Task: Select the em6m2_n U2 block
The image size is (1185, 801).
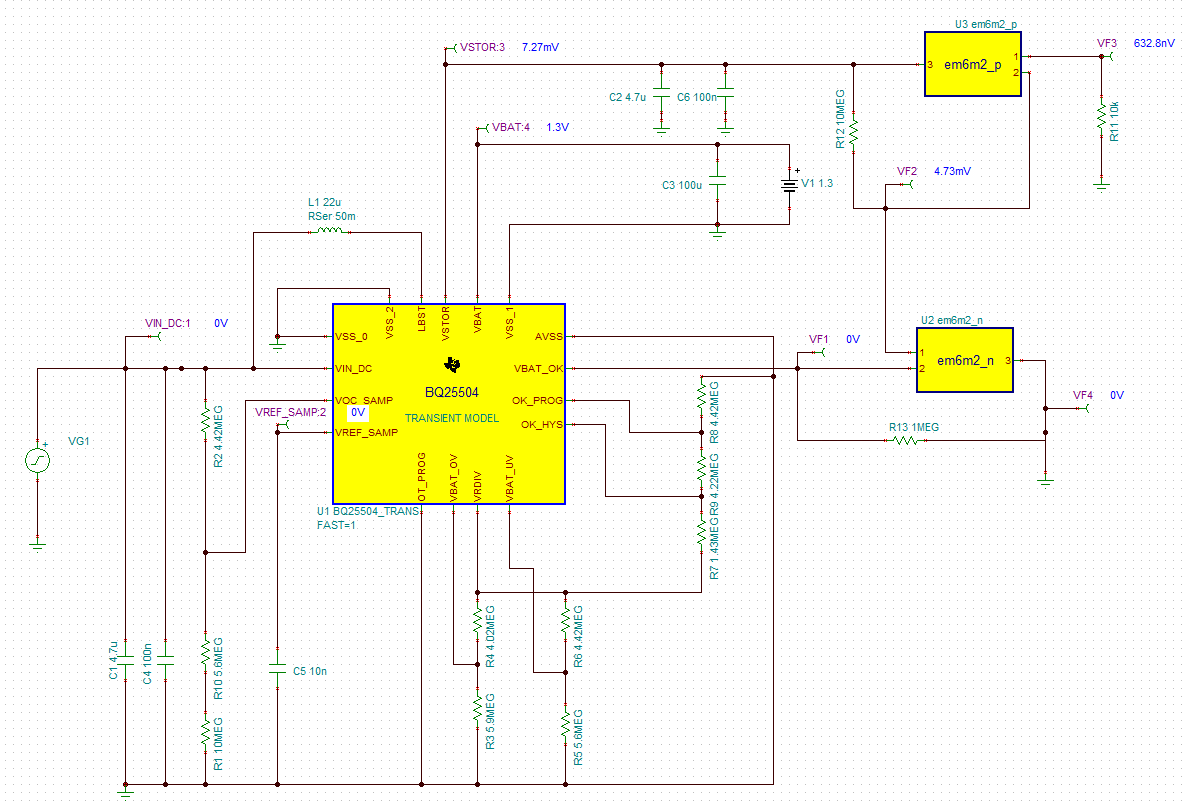Action: tap(965, 360)
